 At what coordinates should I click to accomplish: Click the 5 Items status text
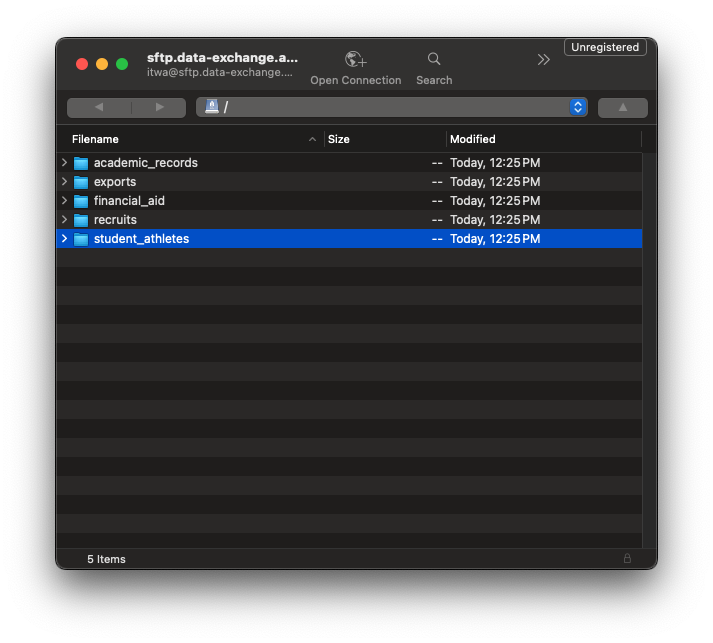(x=106, y=559)
